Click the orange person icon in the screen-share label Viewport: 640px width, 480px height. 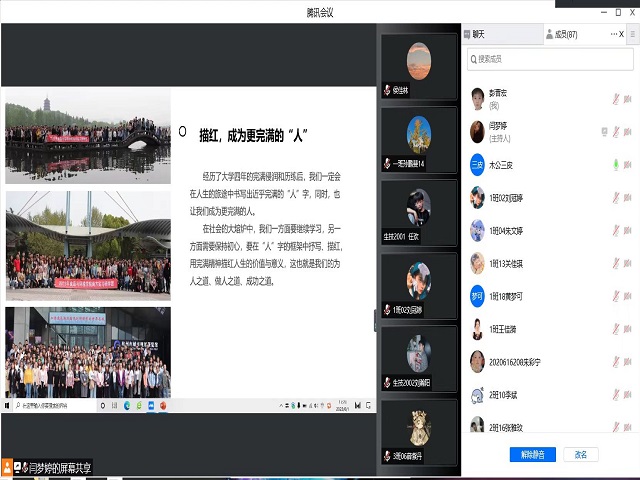coord(7,467)
